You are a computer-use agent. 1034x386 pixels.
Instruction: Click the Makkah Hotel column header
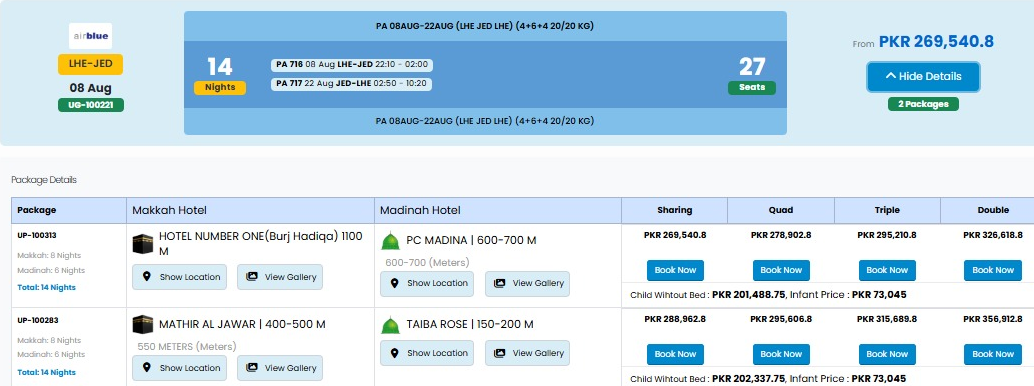click(251, 210)
